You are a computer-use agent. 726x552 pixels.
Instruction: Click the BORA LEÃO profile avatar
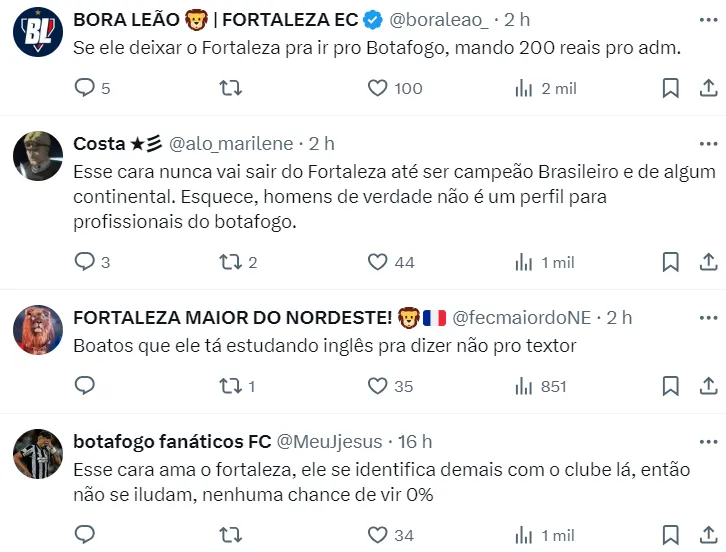pos(38,31)
